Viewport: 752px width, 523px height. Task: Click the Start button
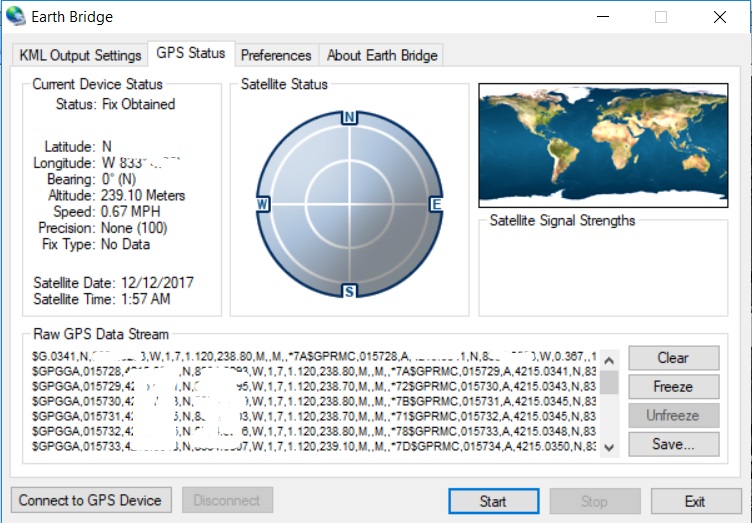pos(494,501)
